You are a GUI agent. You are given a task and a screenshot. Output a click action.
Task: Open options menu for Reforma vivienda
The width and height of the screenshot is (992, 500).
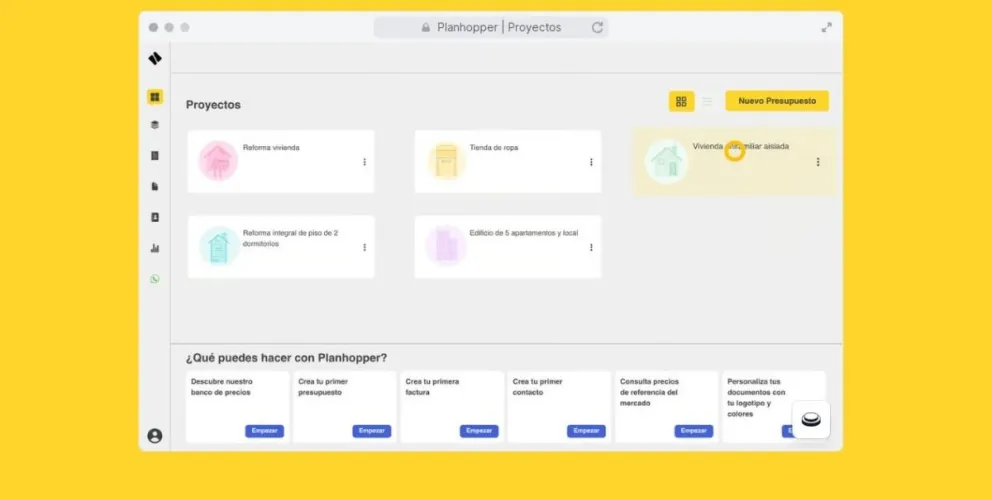364,162
